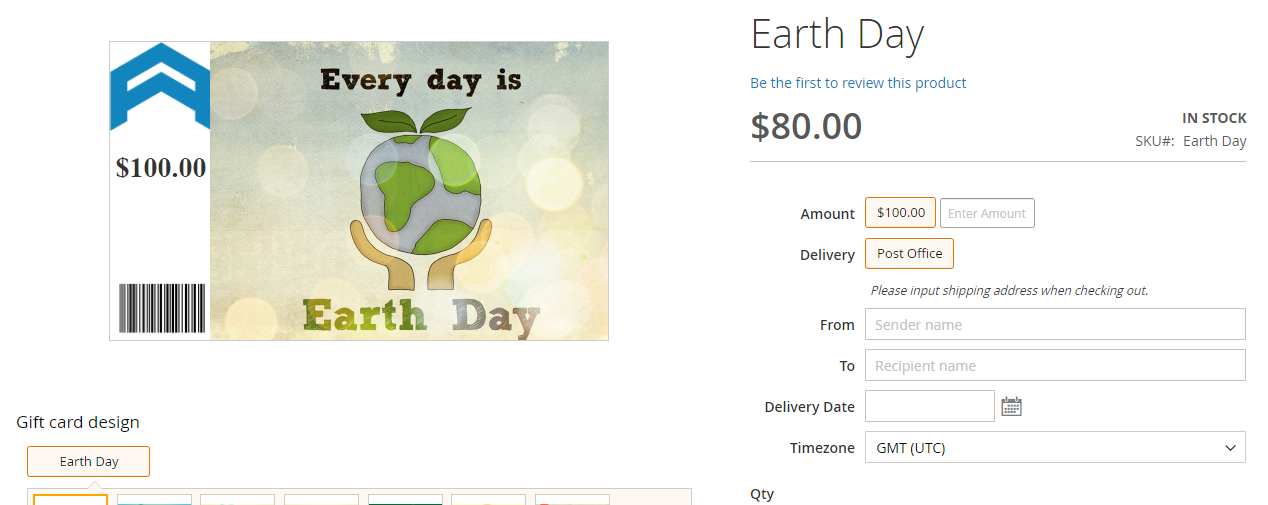Screen dimensions: 1268x505
Task: Click the blue chevron logo on gift card
Action: coord(160,86)
